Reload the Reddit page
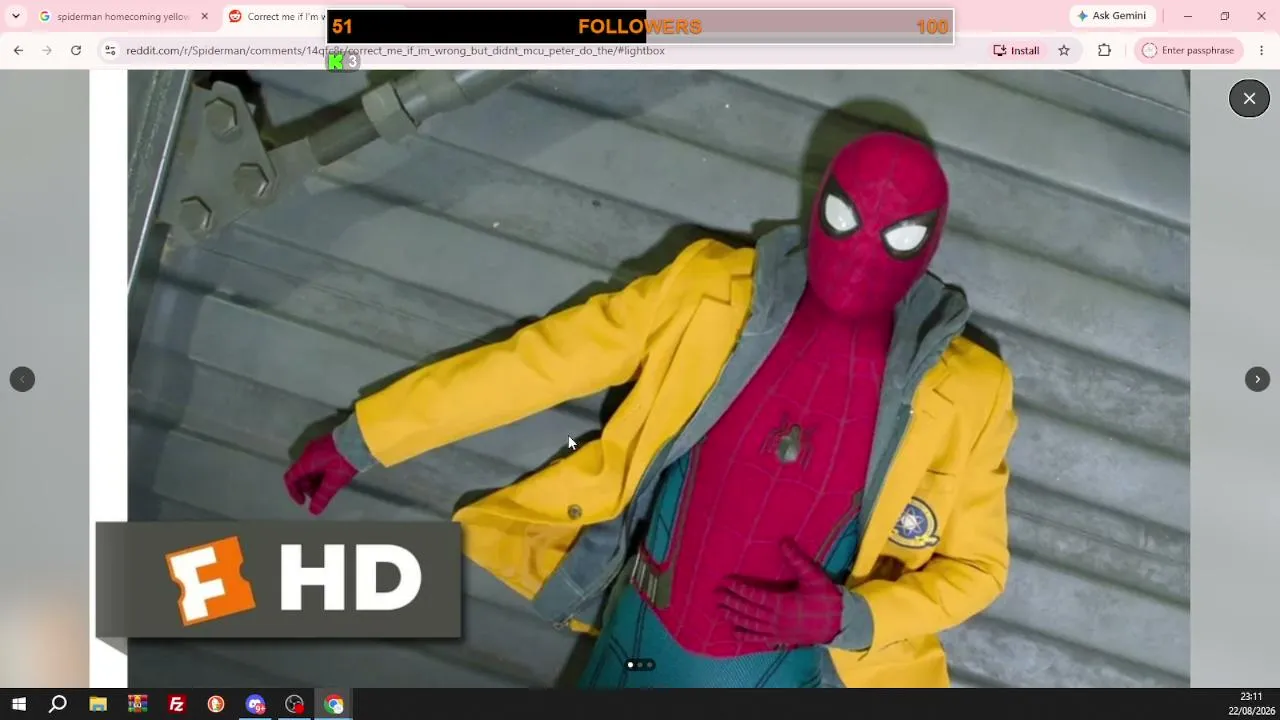The height and width of the screenshot is (720, 1280). point(76,50)
